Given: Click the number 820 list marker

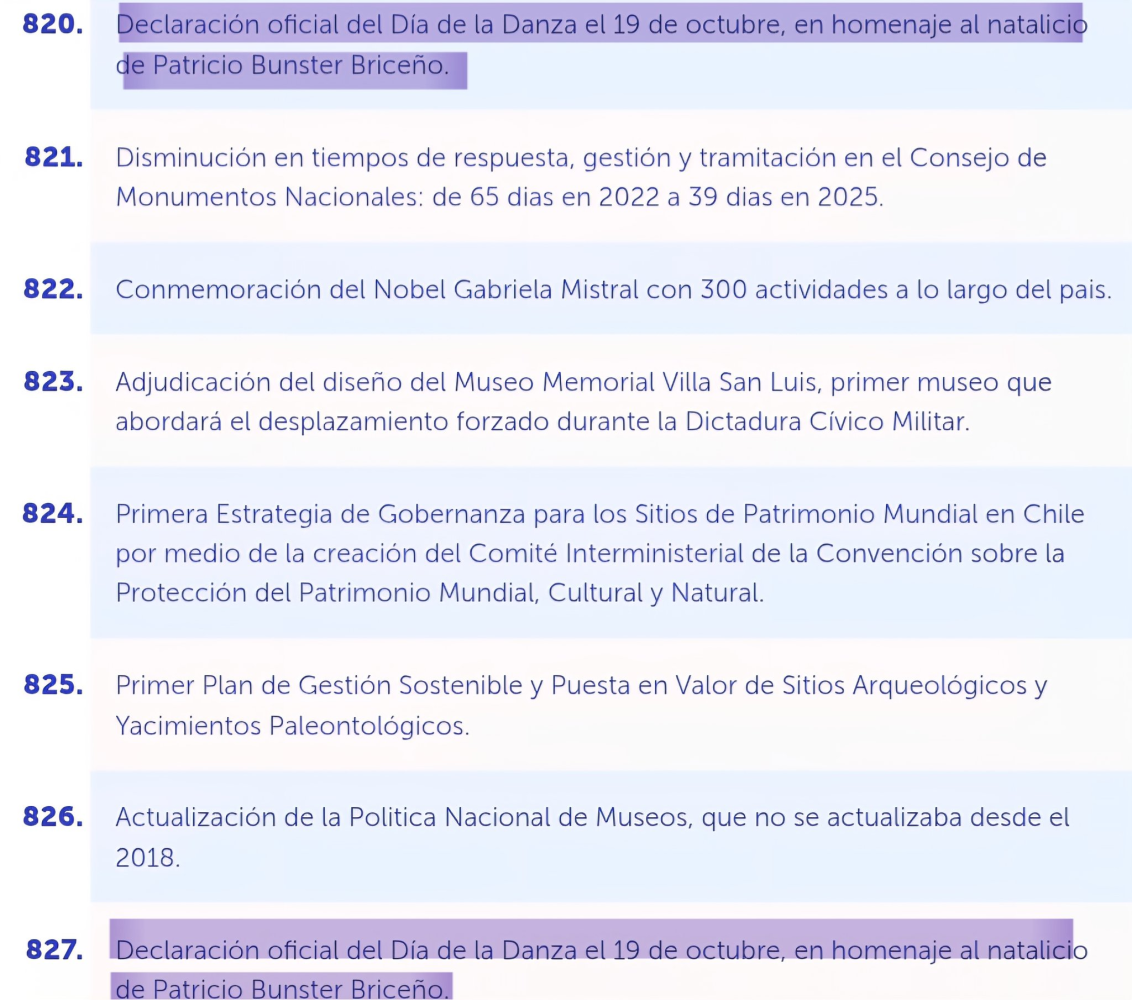Looking at the screenshot, I should tap(52, 25).
